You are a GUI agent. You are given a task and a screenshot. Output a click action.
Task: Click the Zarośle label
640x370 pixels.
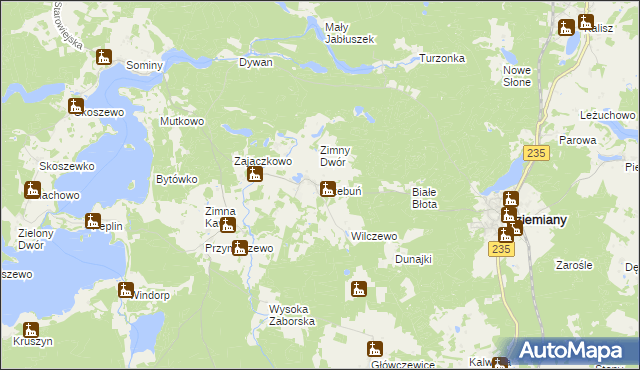click(x=574, y=266)
